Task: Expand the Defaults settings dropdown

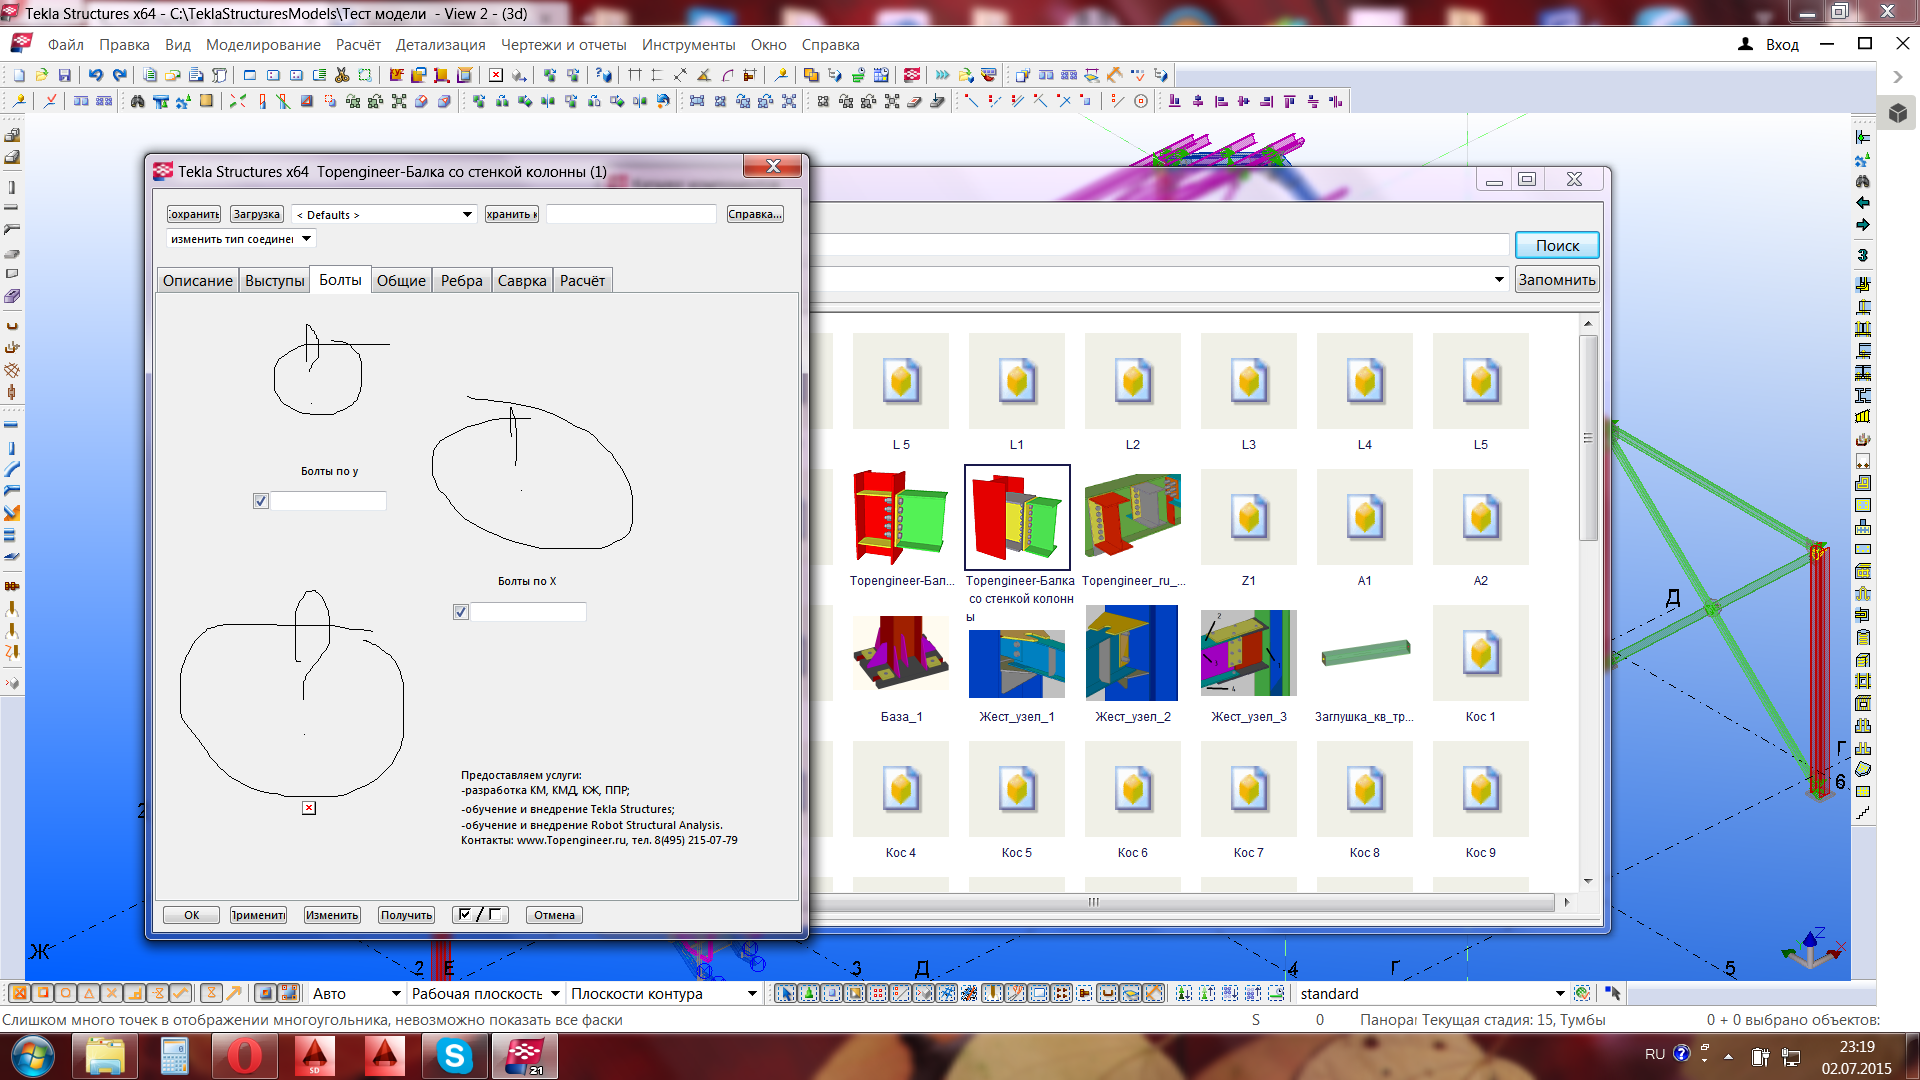Action: [x=466, y=214]
